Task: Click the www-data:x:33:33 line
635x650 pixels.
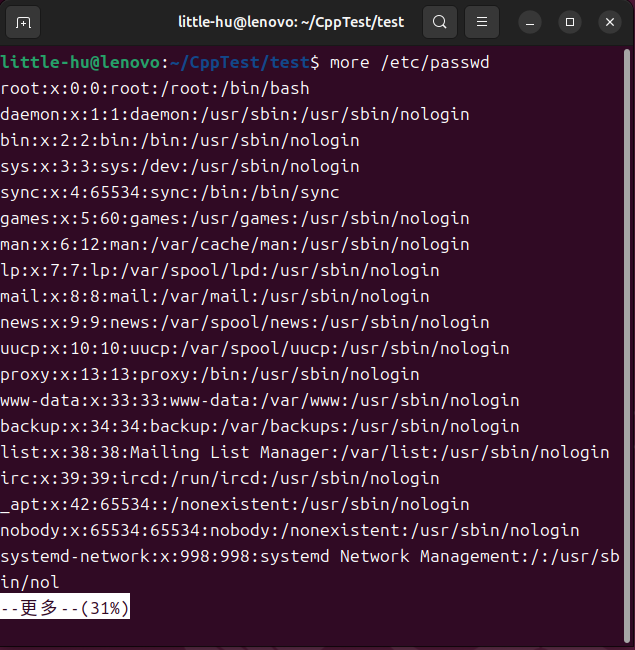Action: tap(260, 400)
